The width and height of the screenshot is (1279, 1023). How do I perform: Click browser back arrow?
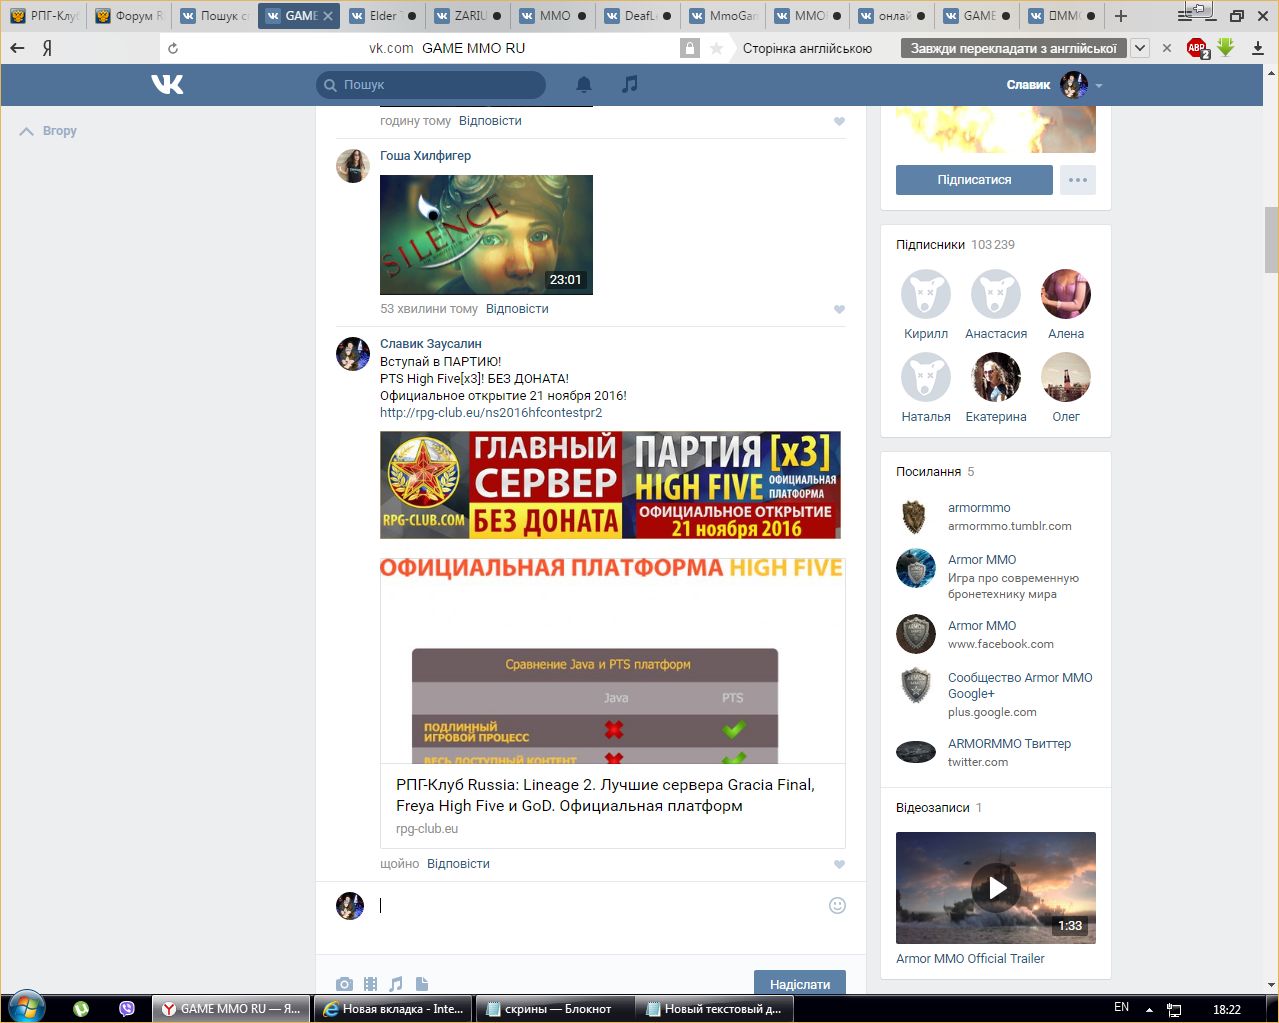click(x=17, y=48)
